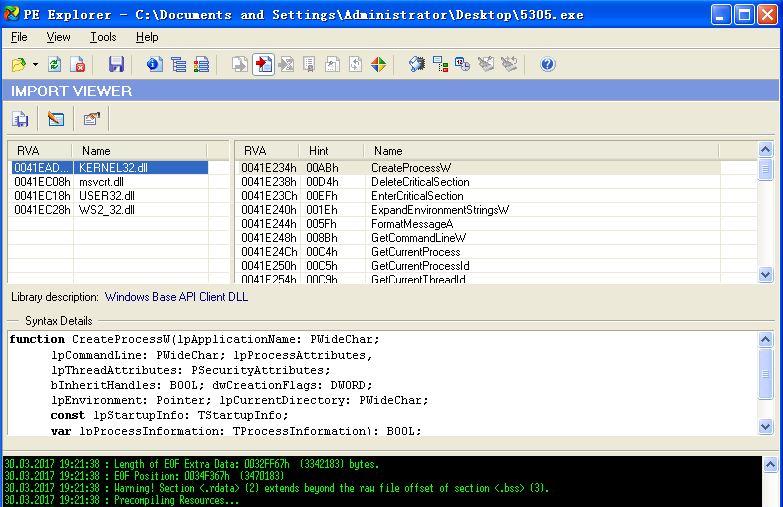Select the CreateProcessW function row
Image resolution: width=783 pixels, height=507 pixels.
click(479, 168)
